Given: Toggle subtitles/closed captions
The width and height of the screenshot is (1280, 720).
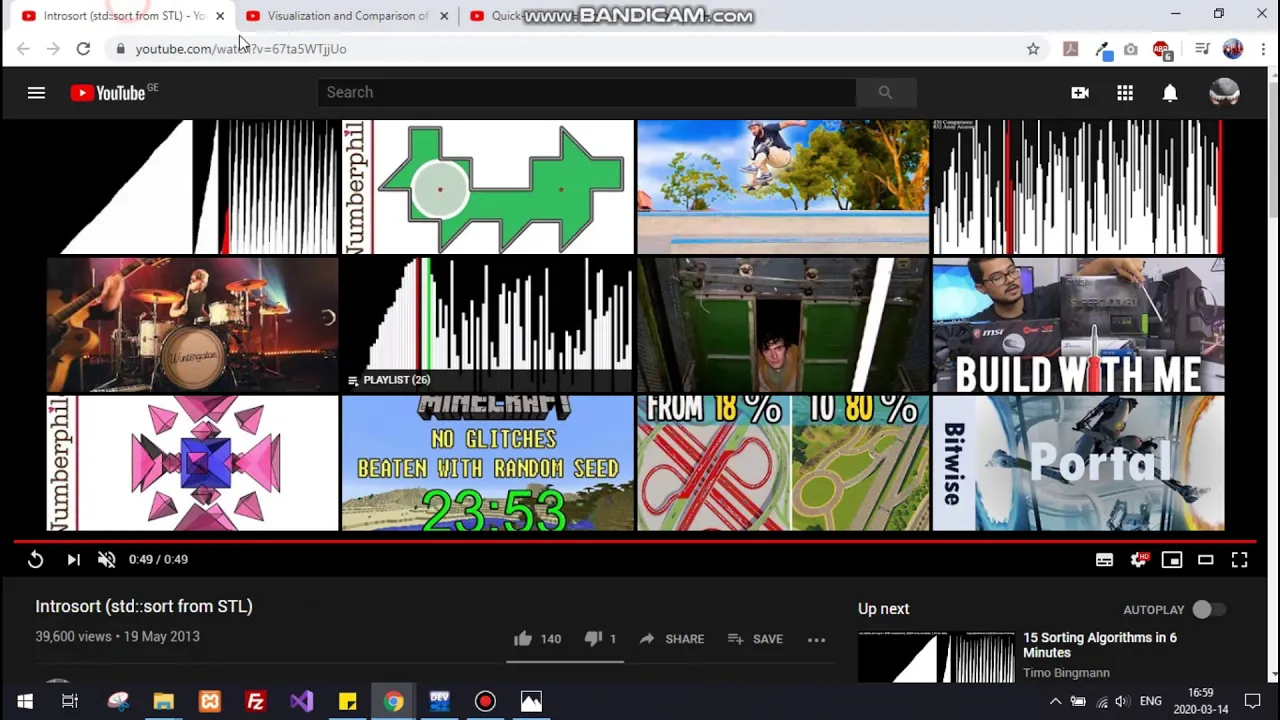Looking at the screenshot, I should coord(1104,560).
